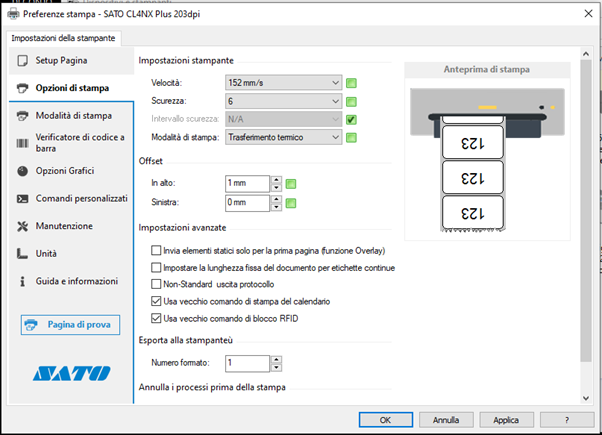Click the Pagina di prova button
Viewport: 602px width, 435px height.
(x=70, y=325)
